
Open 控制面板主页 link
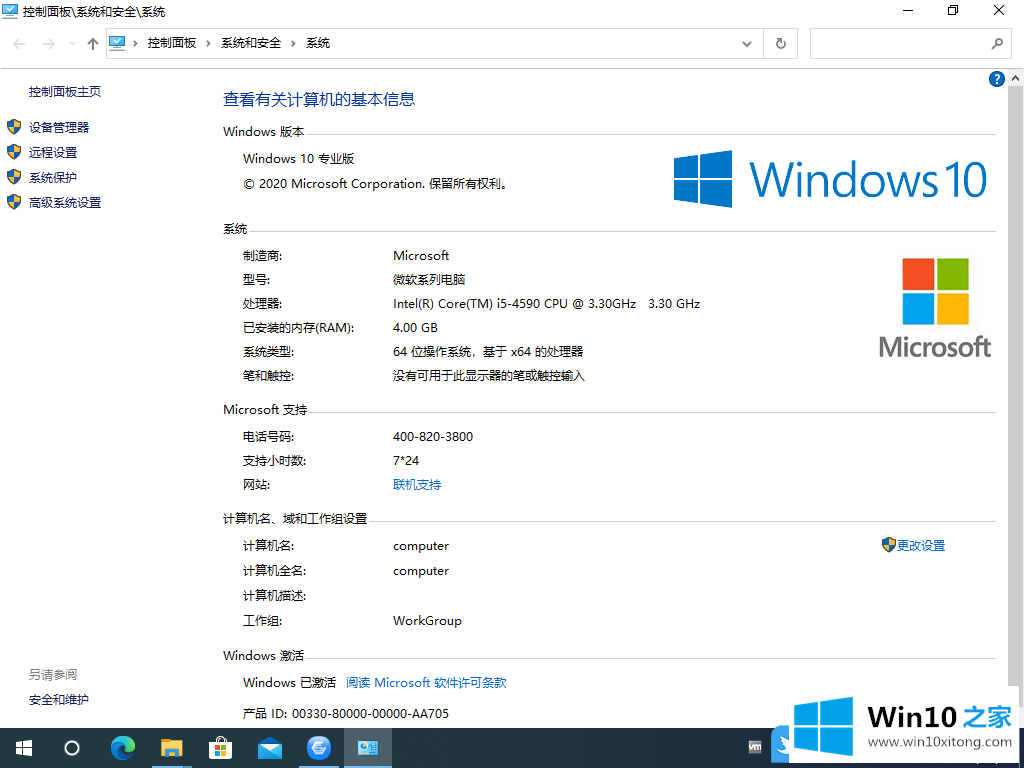(65, 91)
